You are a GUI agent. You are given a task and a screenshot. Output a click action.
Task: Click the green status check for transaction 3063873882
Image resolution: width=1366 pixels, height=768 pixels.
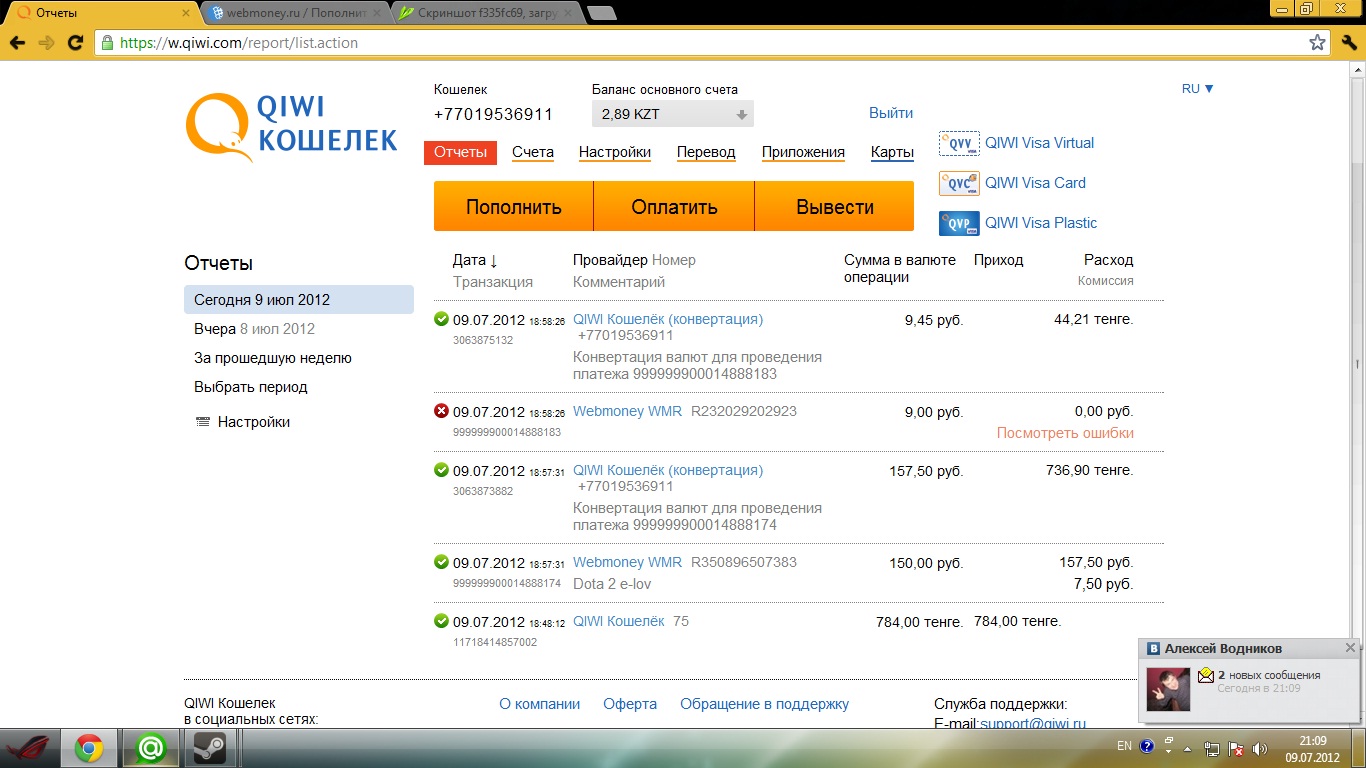click(x=441, y=470)
